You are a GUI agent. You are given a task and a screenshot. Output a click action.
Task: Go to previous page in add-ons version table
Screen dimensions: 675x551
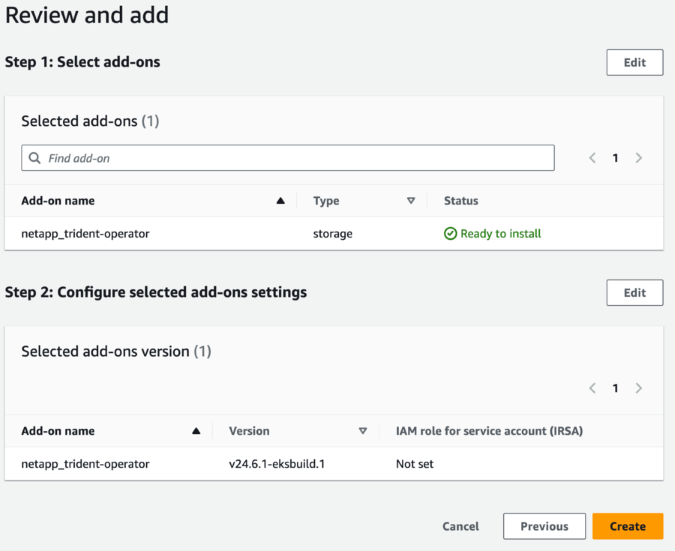click(592, 388)
